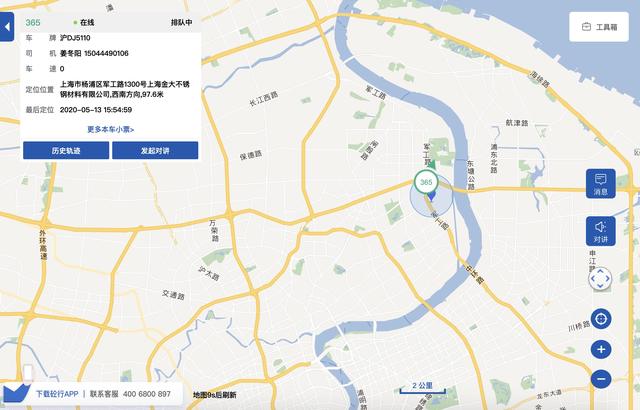Zoom out with the minus button

coord(601,379)
